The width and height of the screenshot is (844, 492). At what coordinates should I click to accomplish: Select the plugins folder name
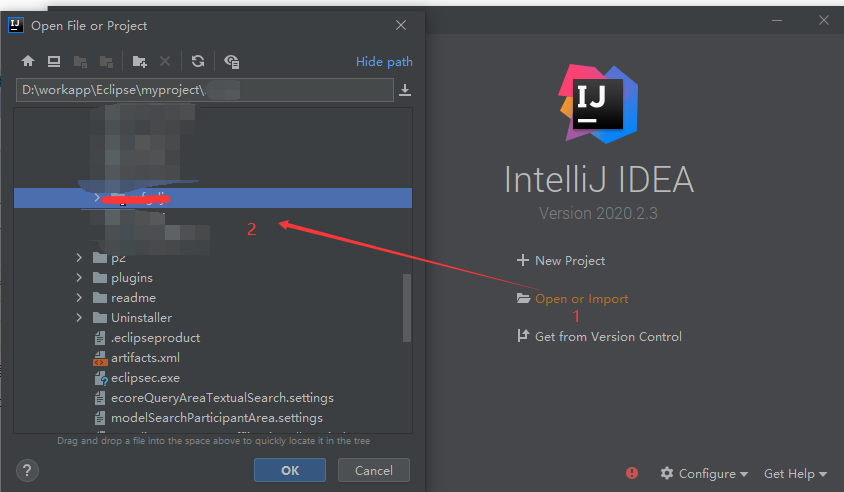tap(132, 278)
